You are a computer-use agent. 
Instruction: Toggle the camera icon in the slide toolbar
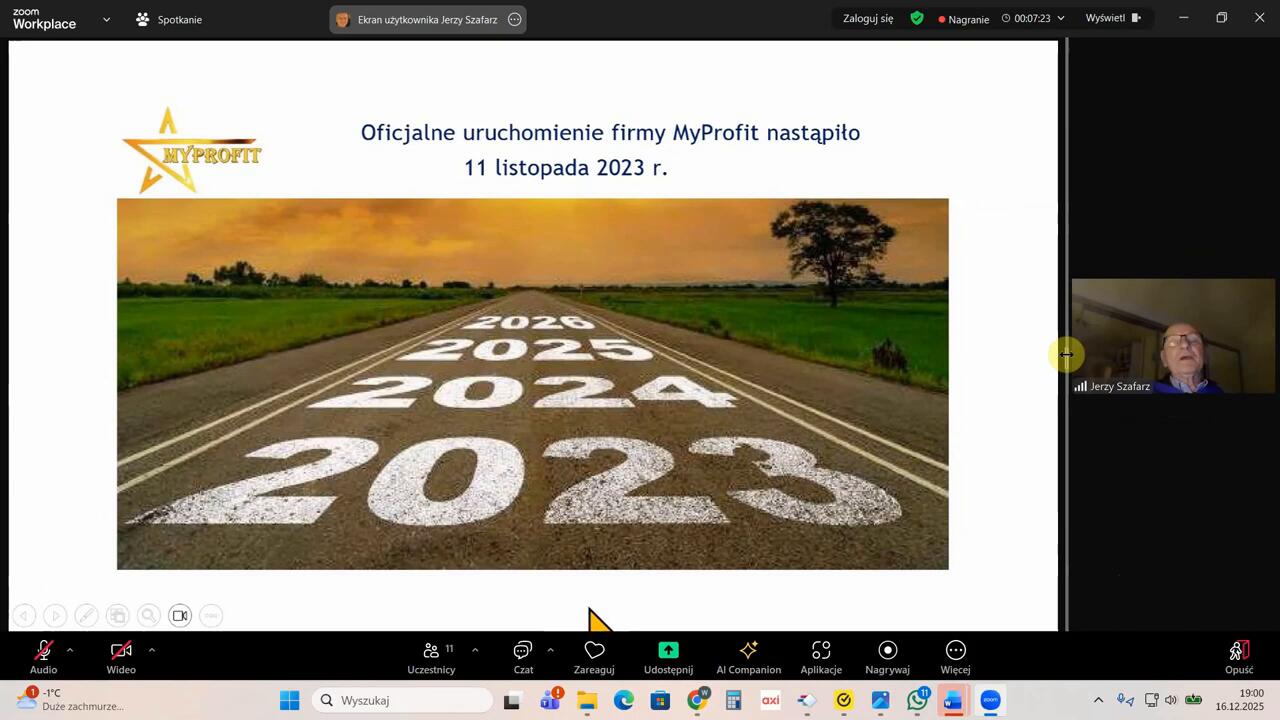click(180, 615)
